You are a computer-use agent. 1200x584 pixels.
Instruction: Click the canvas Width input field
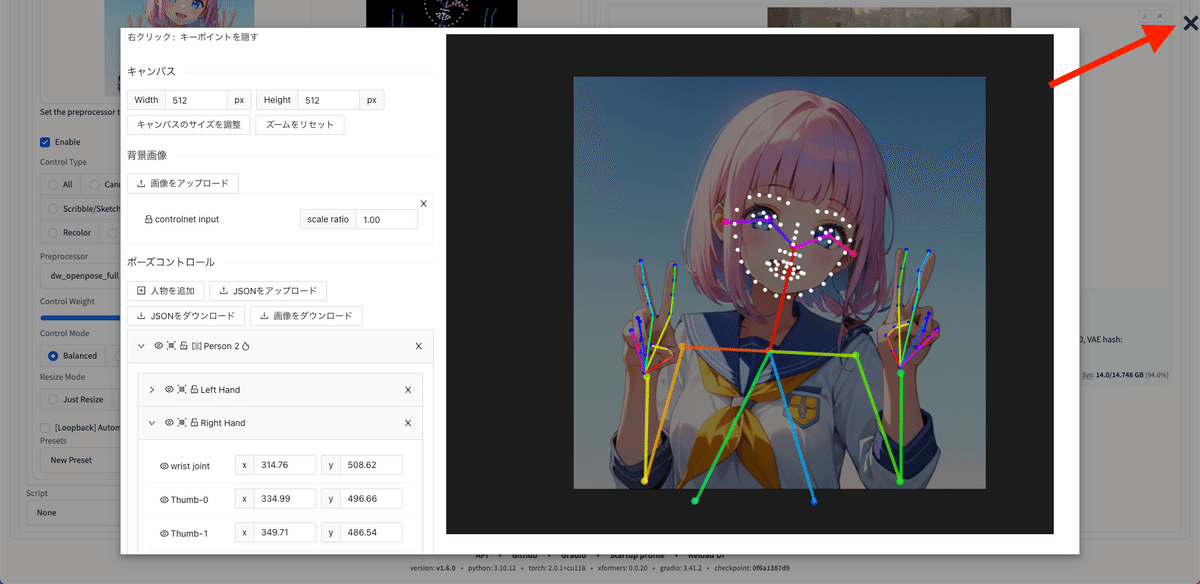pyautogui.click(x=196, y=100)
